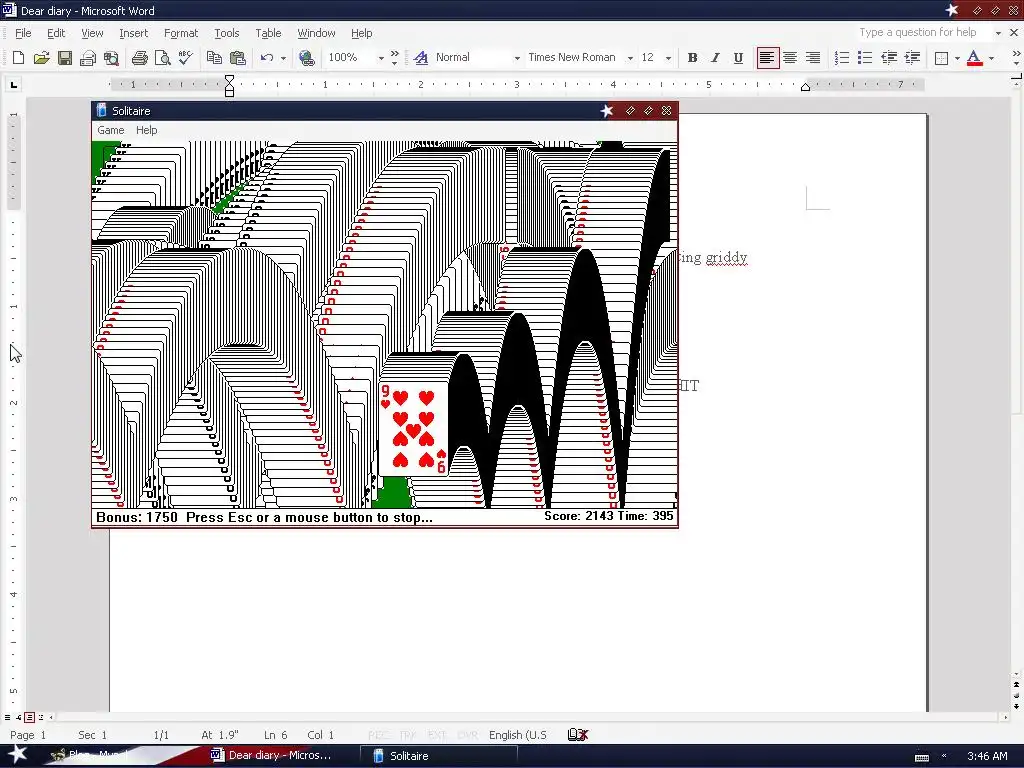Open the Solitaire Game menu

click(110, 130)
